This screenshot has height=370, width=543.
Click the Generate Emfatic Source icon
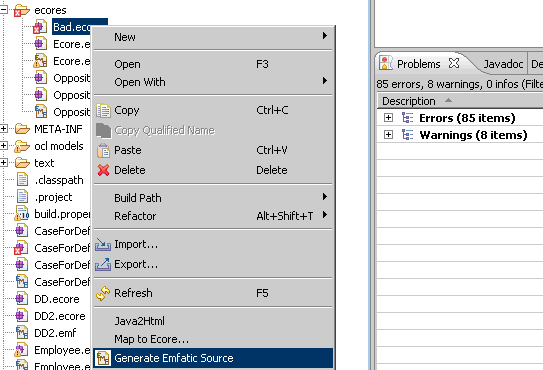click(103, 358)
